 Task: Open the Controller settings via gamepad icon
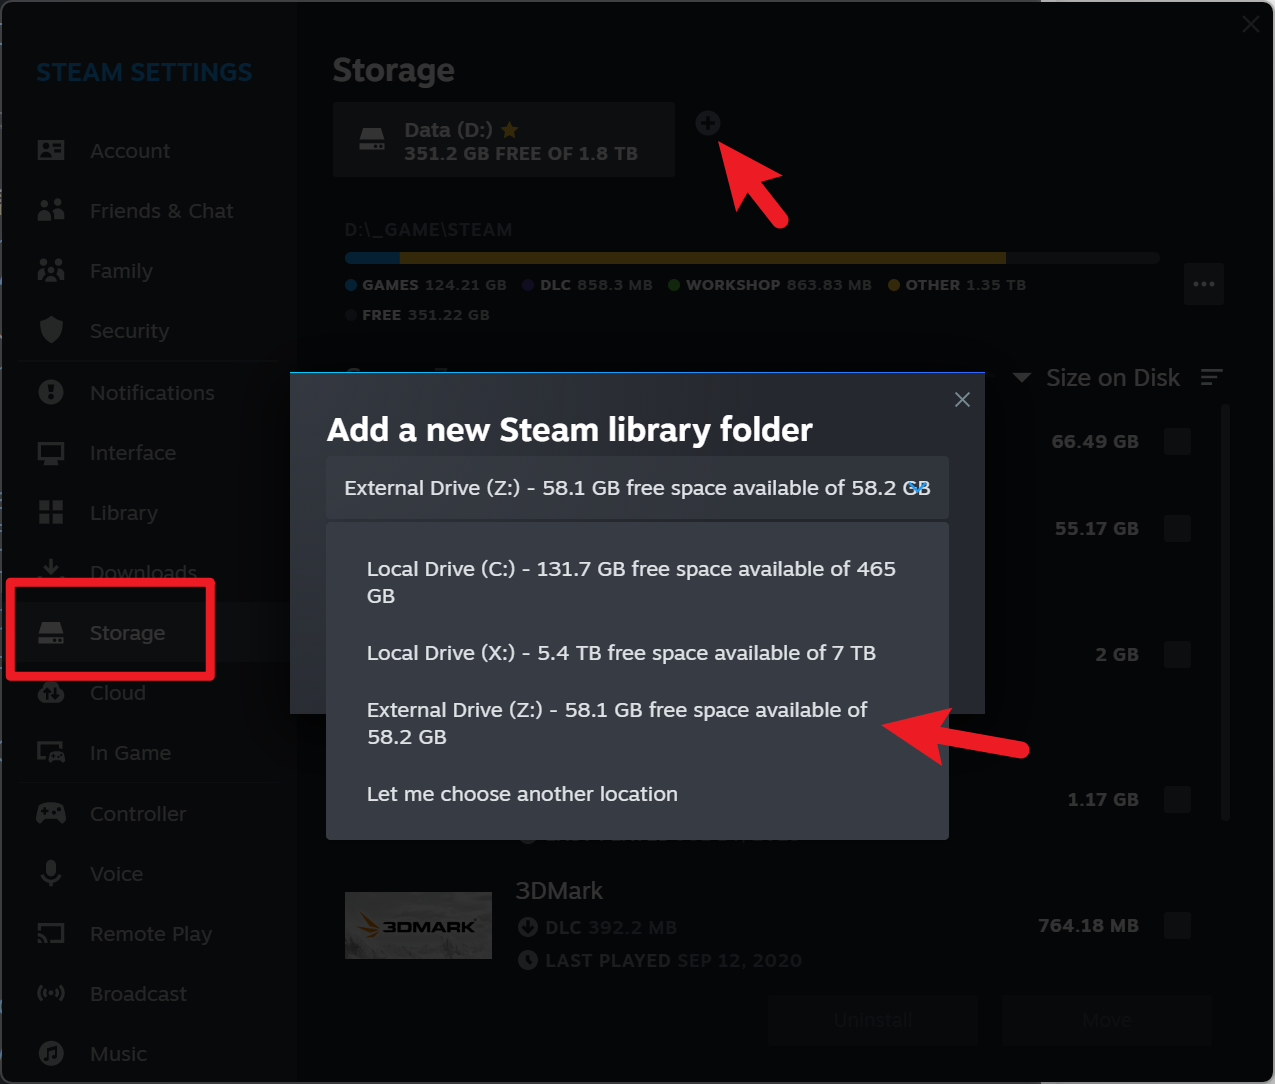click(51, 813)
